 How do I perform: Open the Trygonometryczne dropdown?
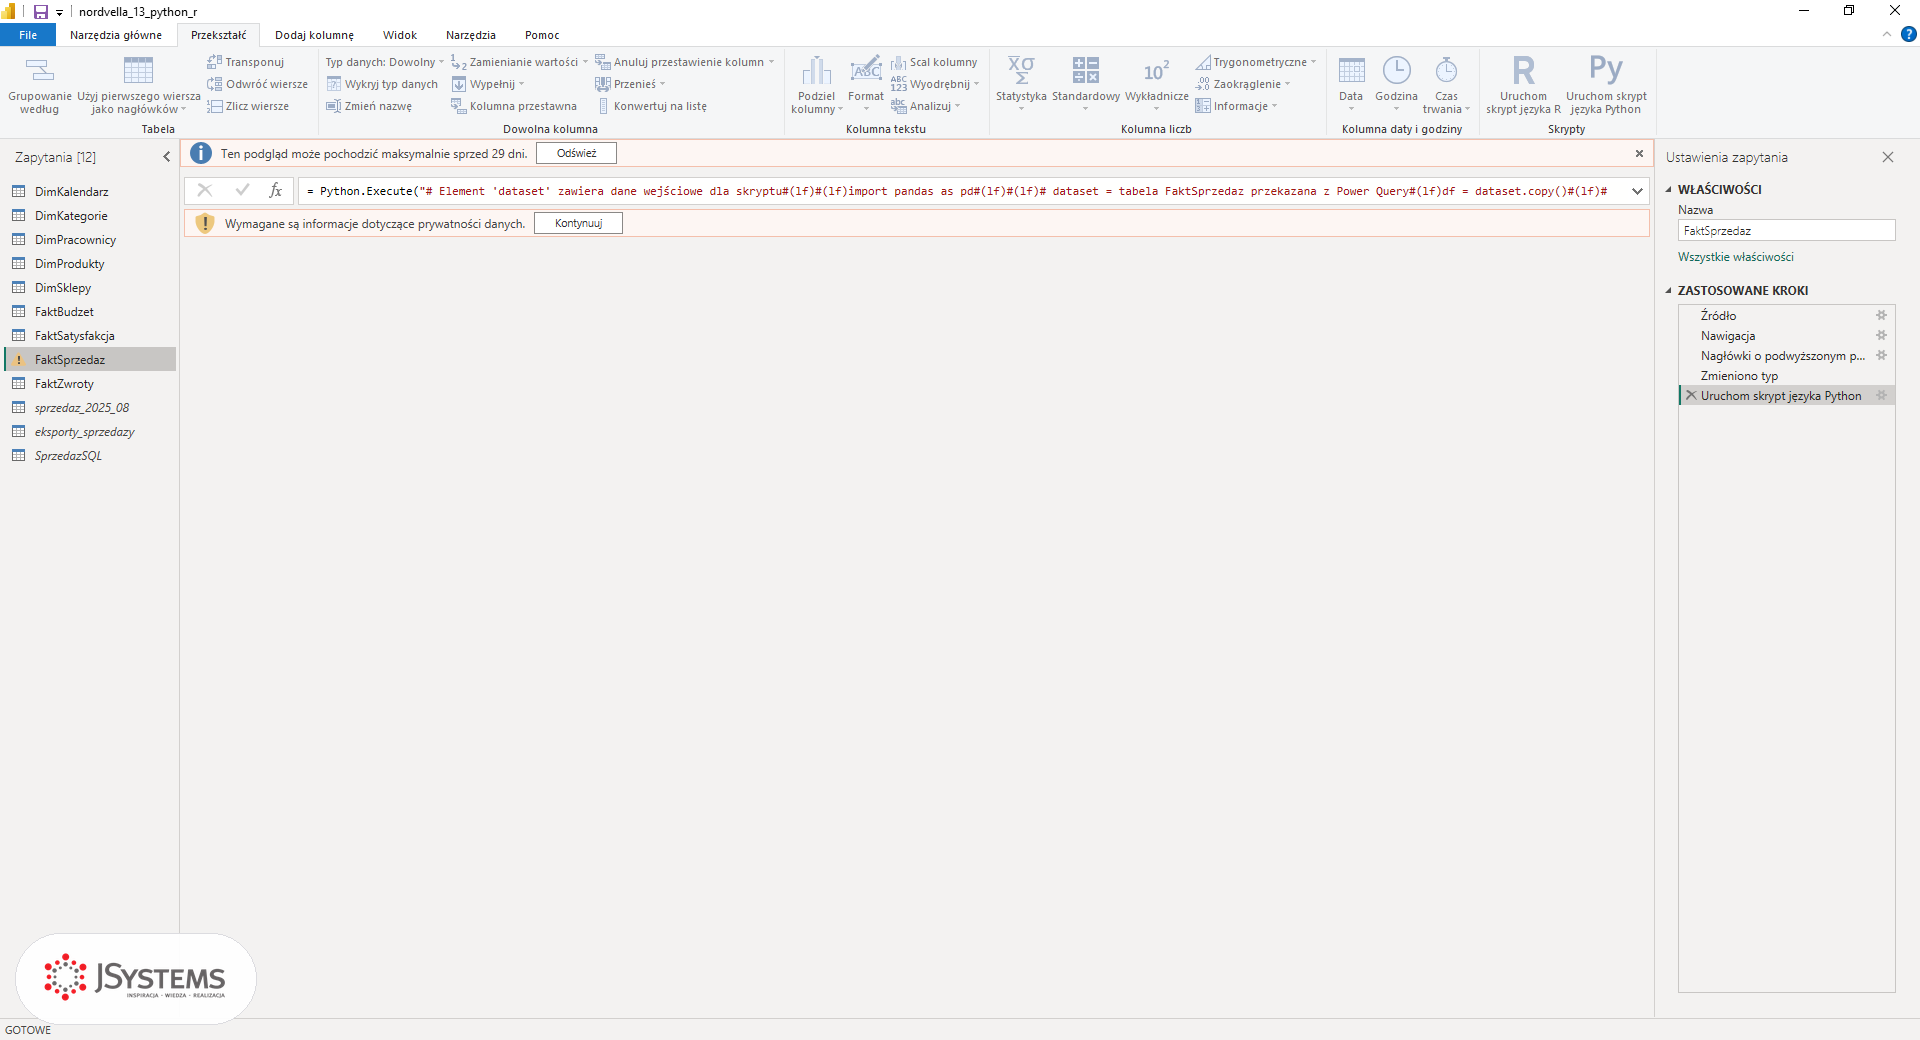[1256, 62]
